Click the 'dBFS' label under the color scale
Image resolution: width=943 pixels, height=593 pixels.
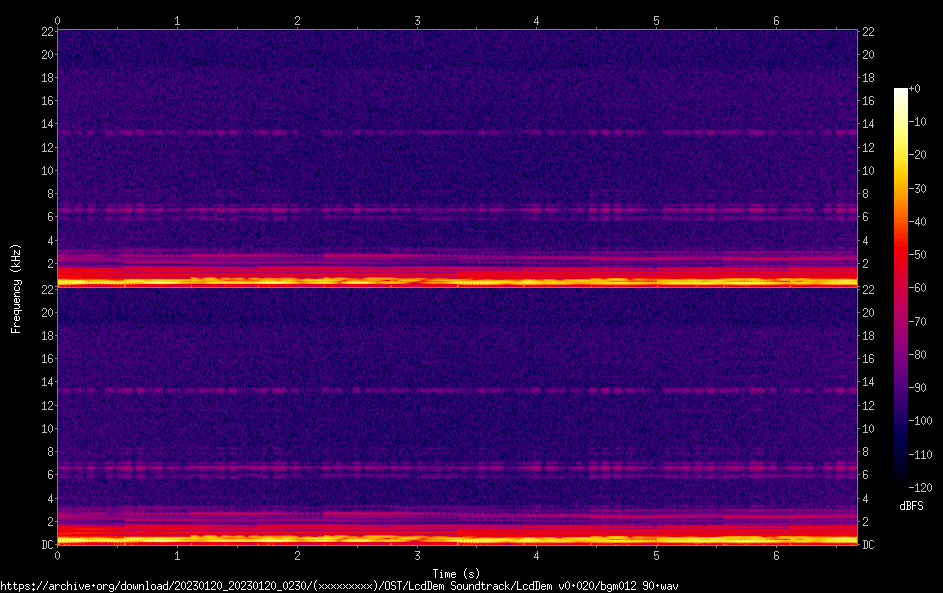pos(911,506)
